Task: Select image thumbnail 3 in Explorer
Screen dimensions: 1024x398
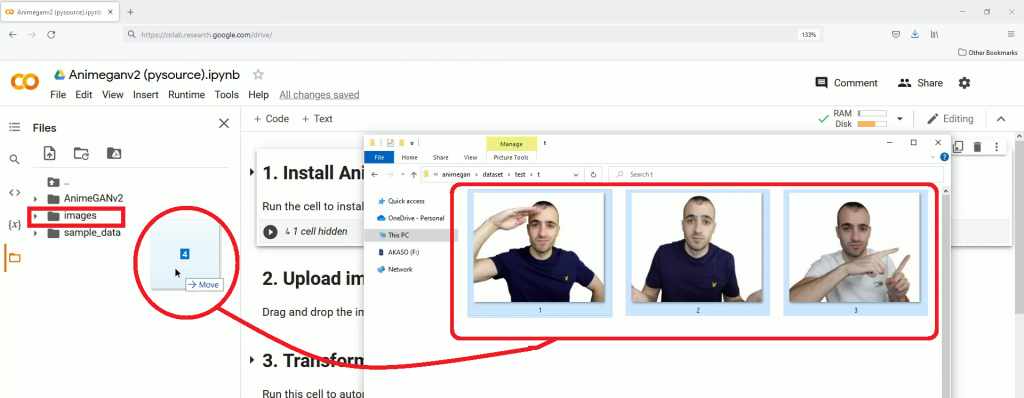Action: 856,253
